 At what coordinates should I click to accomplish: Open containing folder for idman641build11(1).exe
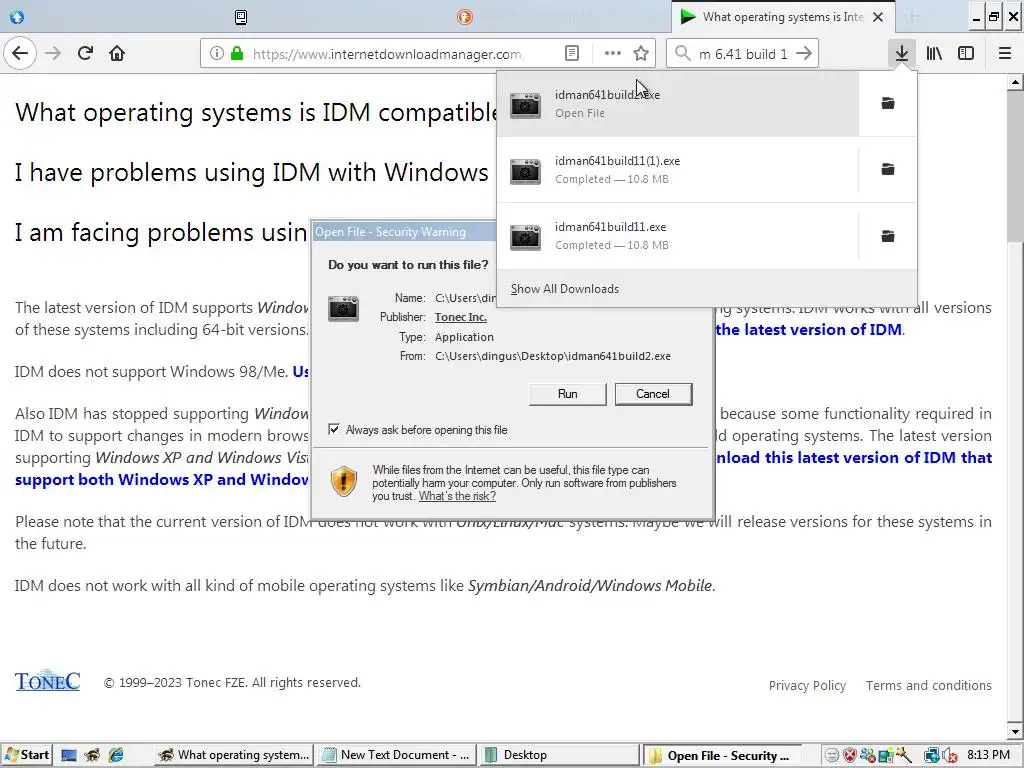(888, 170)
